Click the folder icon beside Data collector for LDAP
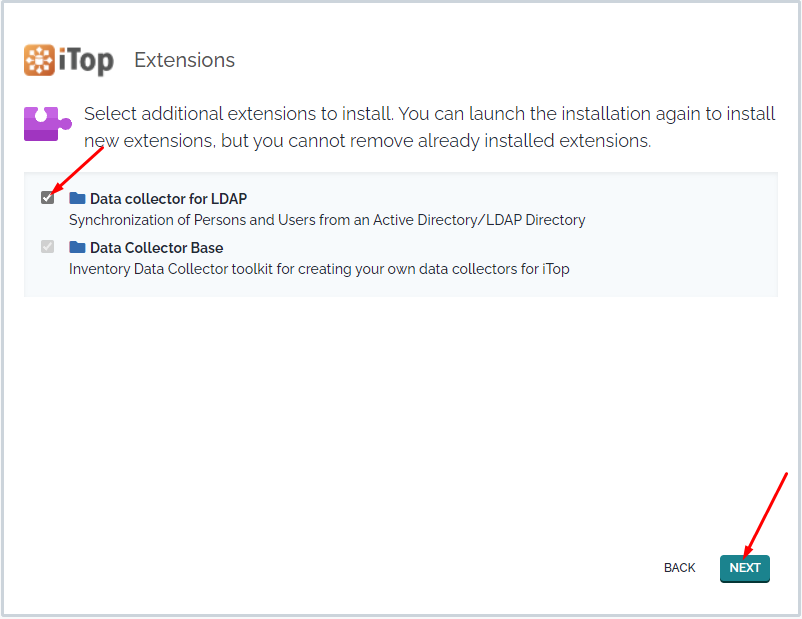 77,198
